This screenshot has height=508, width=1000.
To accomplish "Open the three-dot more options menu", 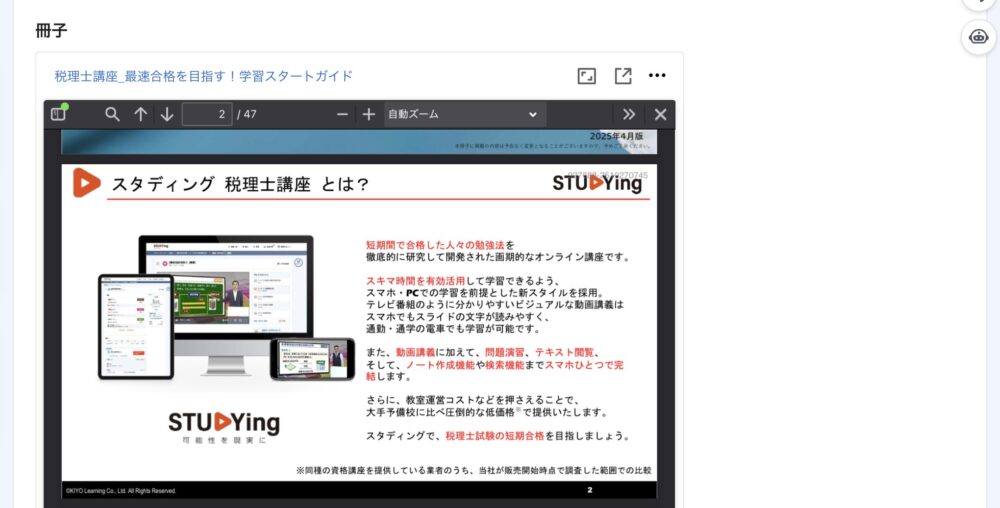I will pyautogui.click(x=657, y=76).
